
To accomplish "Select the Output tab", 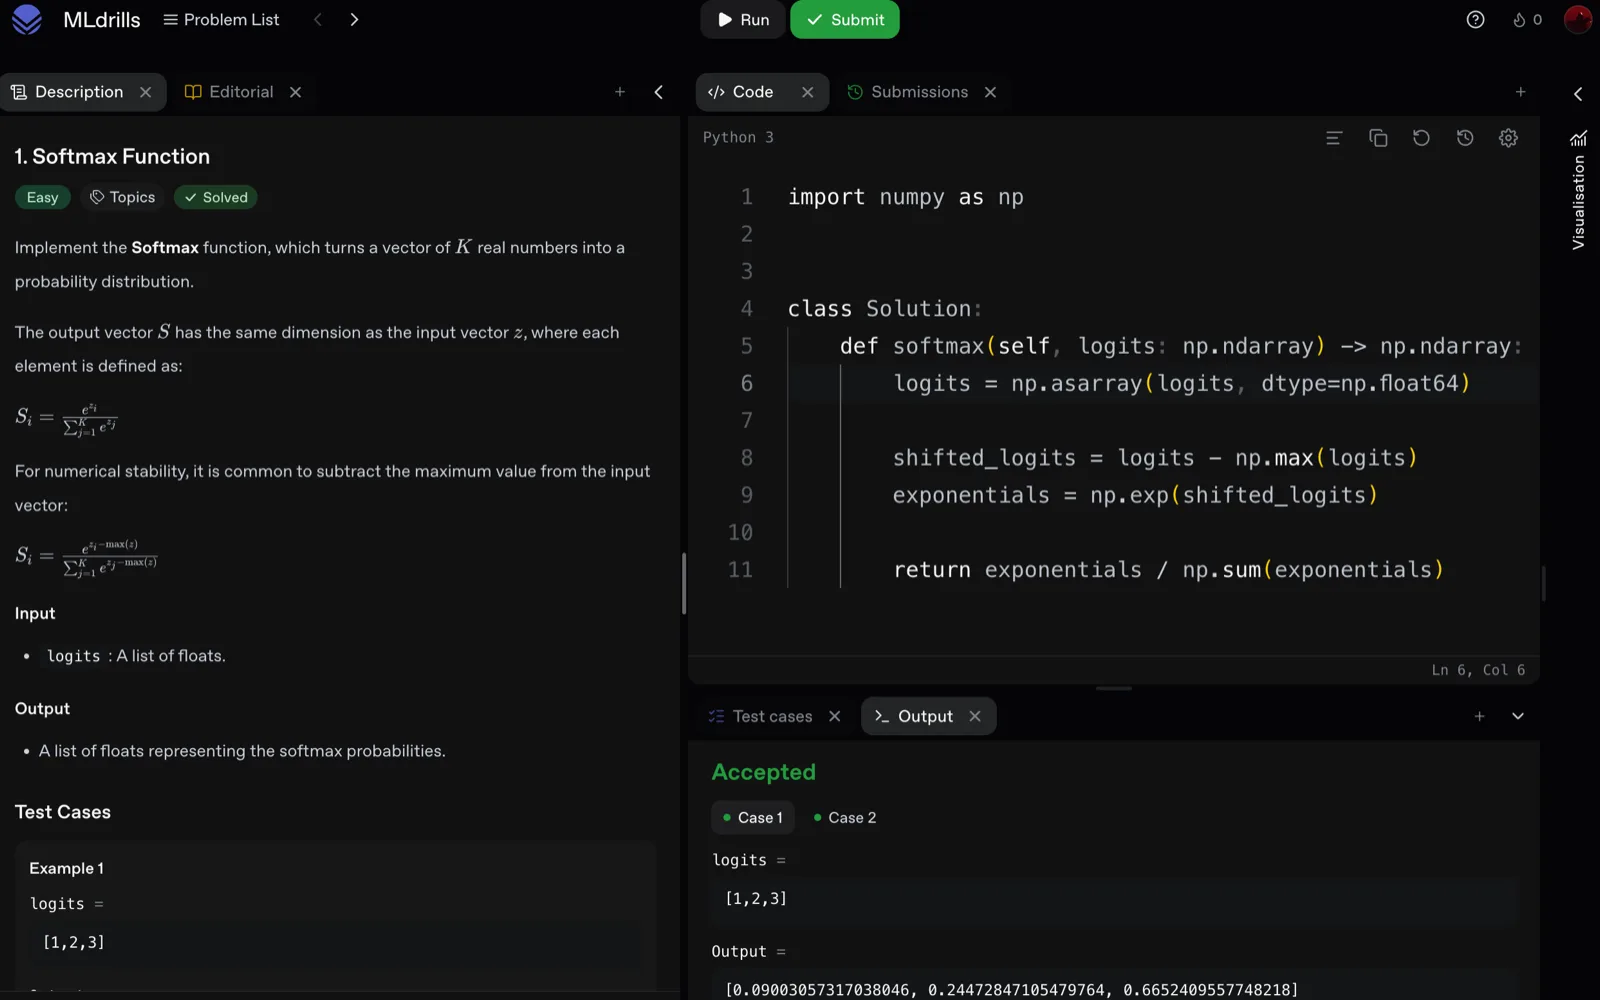I will 913,716.
